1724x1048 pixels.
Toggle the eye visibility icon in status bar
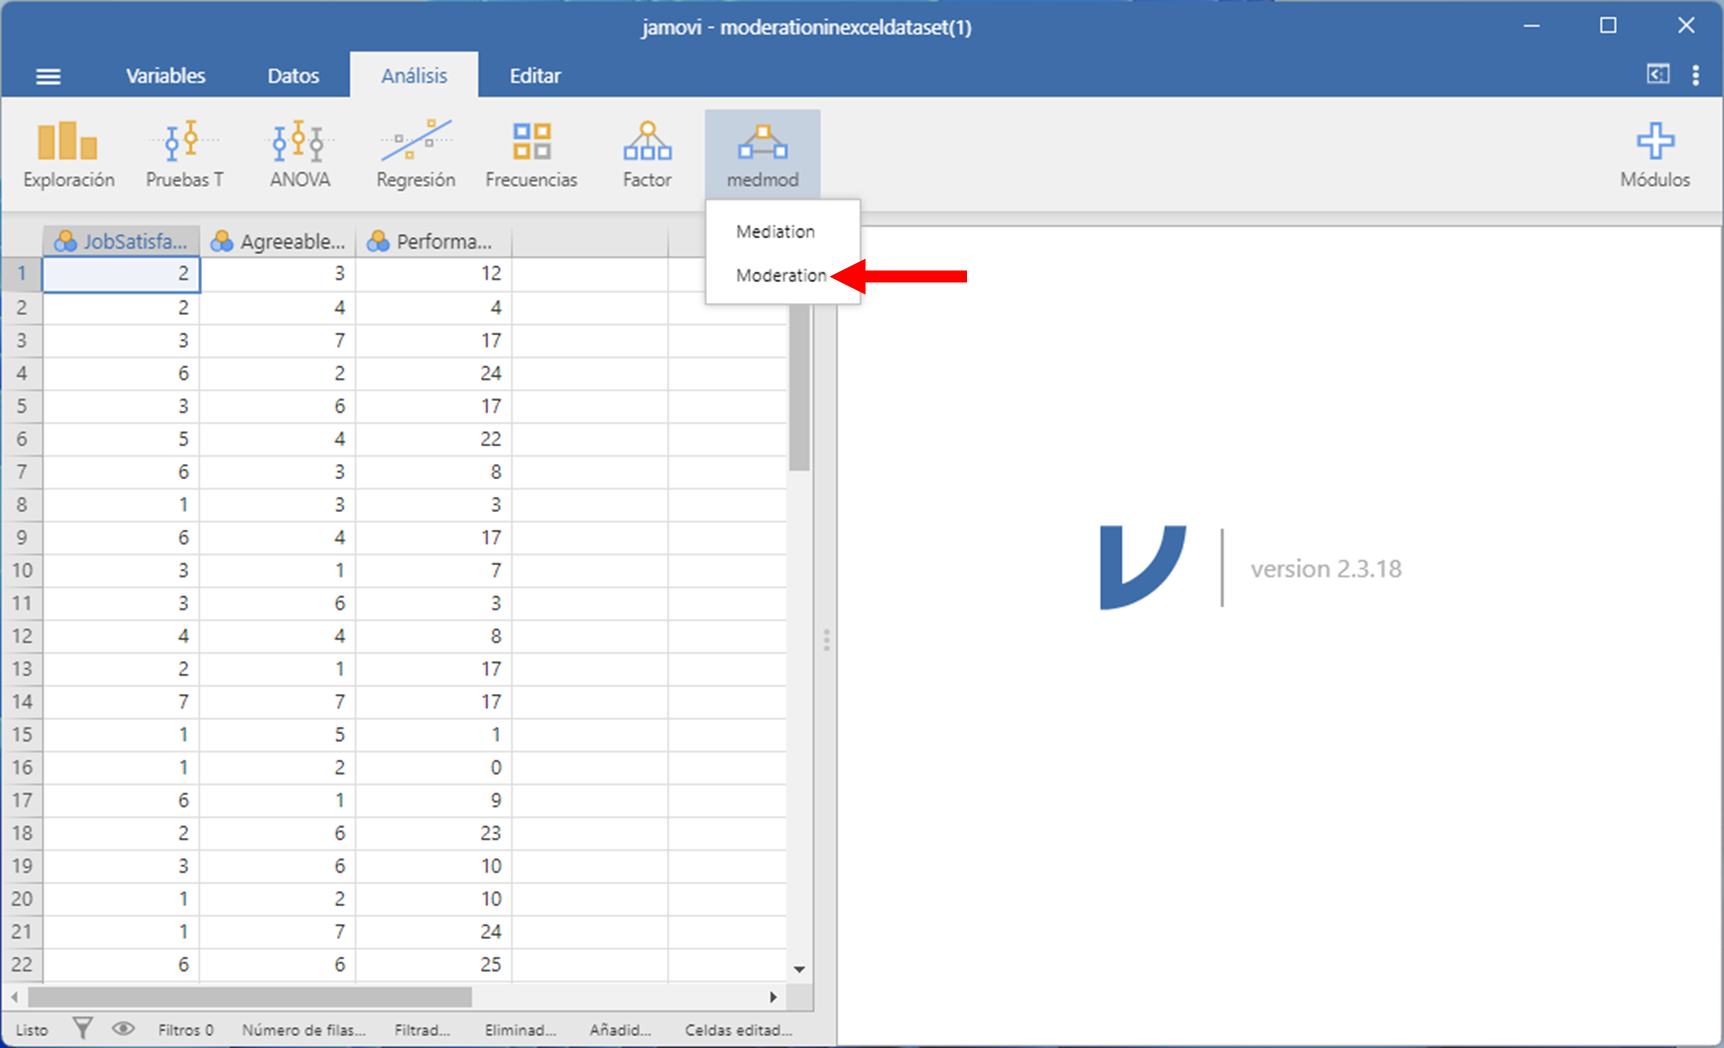point(123,1028)
